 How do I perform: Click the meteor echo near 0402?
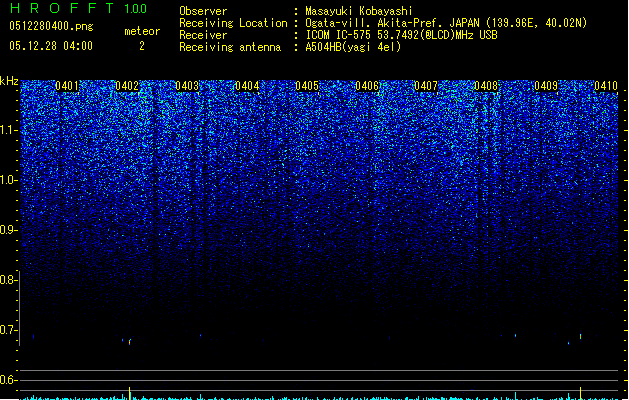click(129, 342)
